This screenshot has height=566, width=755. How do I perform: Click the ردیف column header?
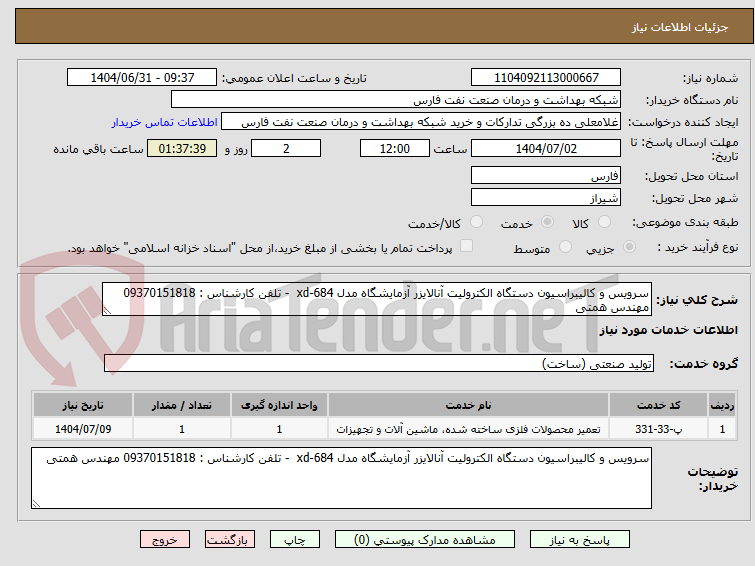[722, 405]
